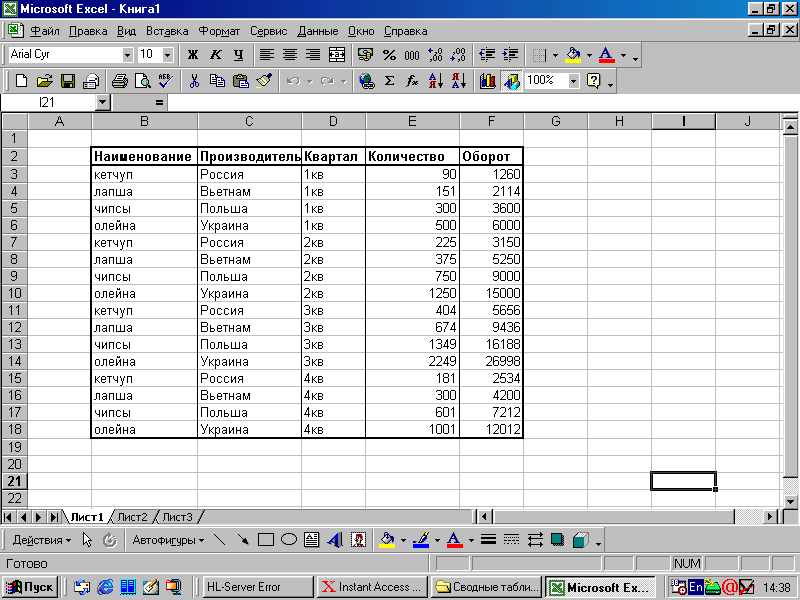This screenshot has height=600, width=800.
Task: Apply currency style icon
Action: pyautogui.click(x=365, y=55)
